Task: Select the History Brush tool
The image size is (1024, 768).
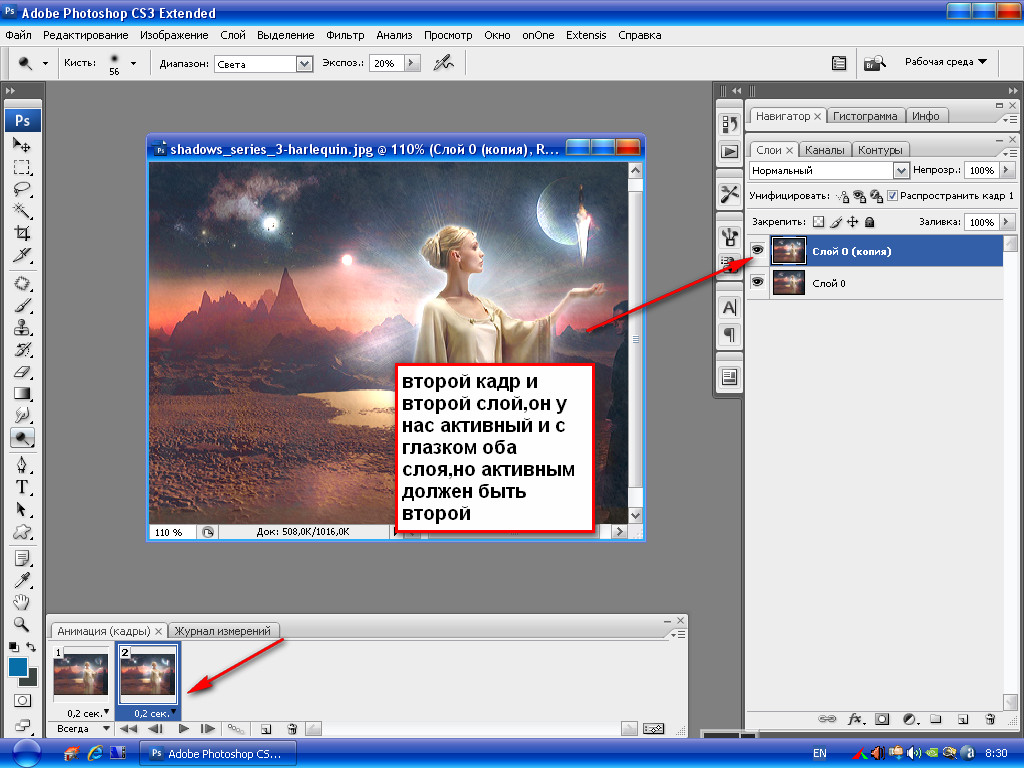Action: point(22,350)
